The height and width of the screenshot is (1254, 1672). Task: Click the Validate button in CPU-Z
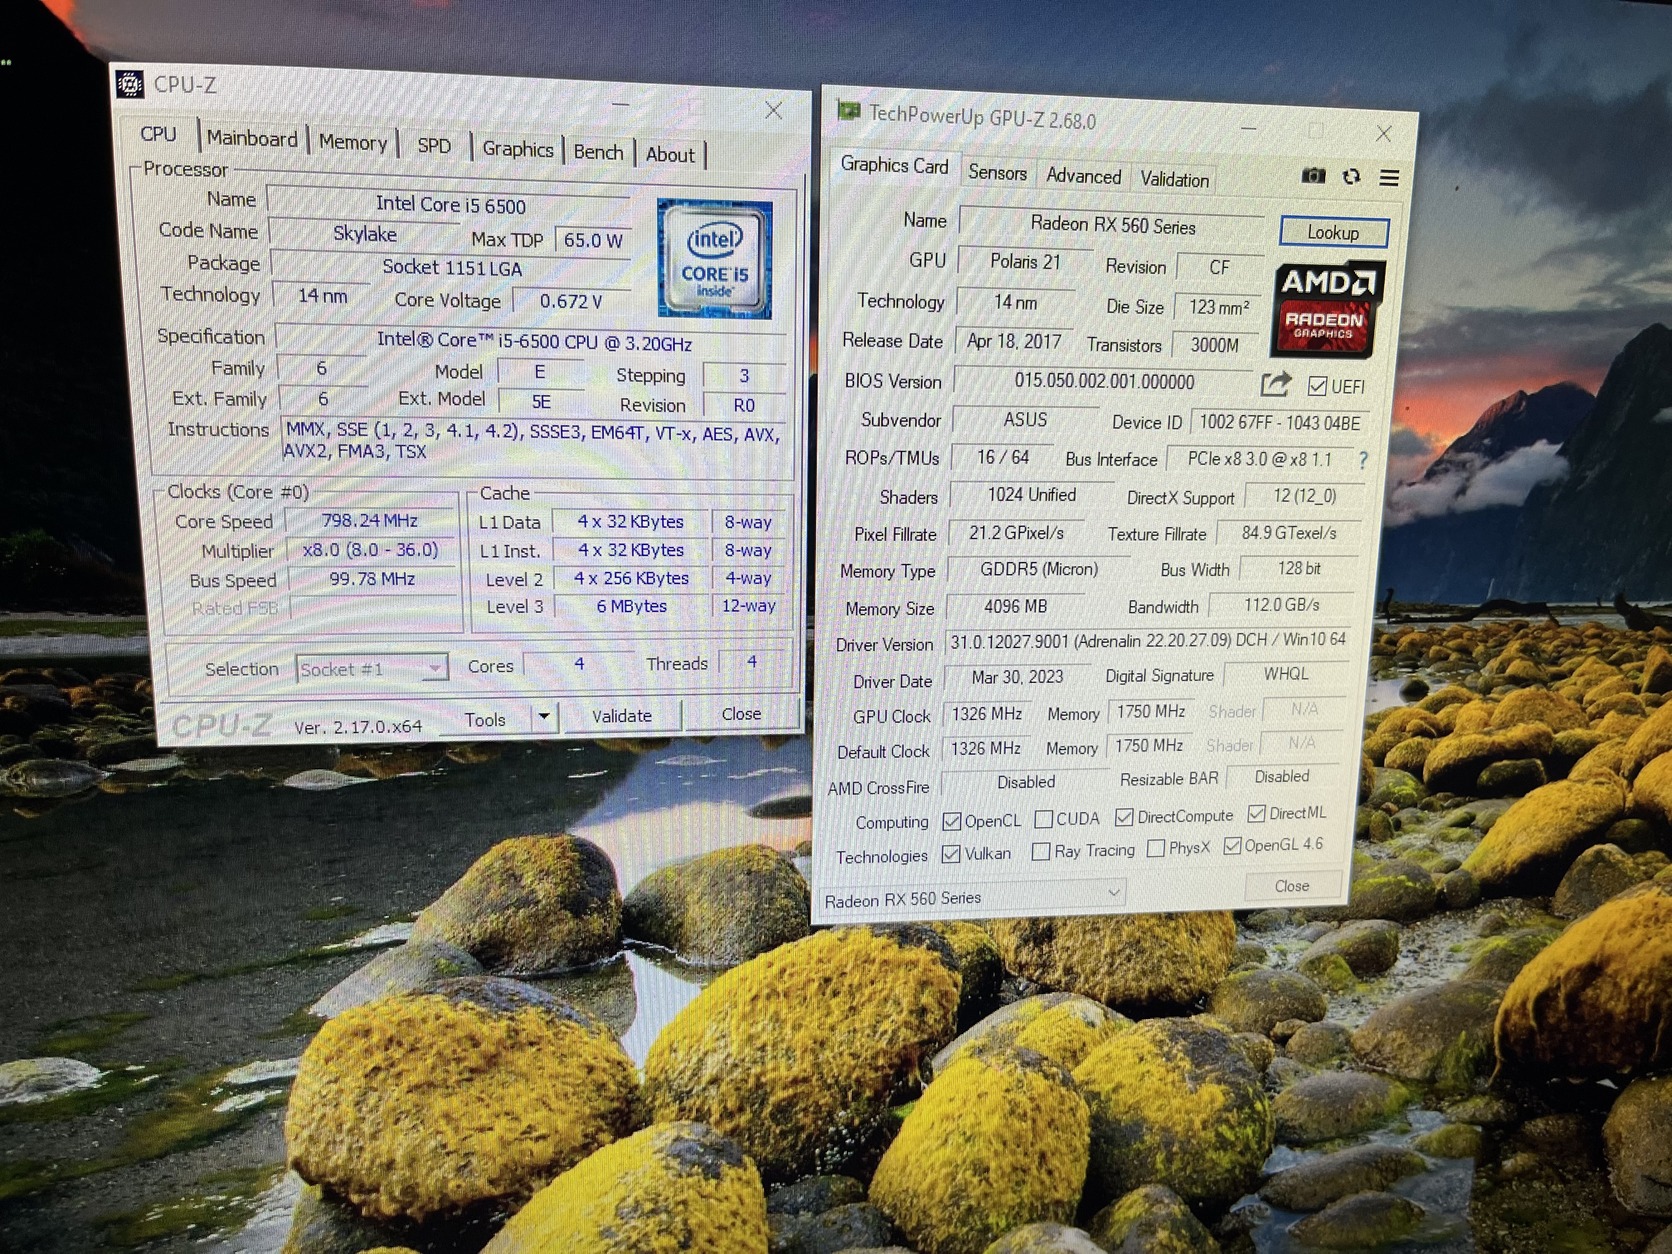[621, 716]
